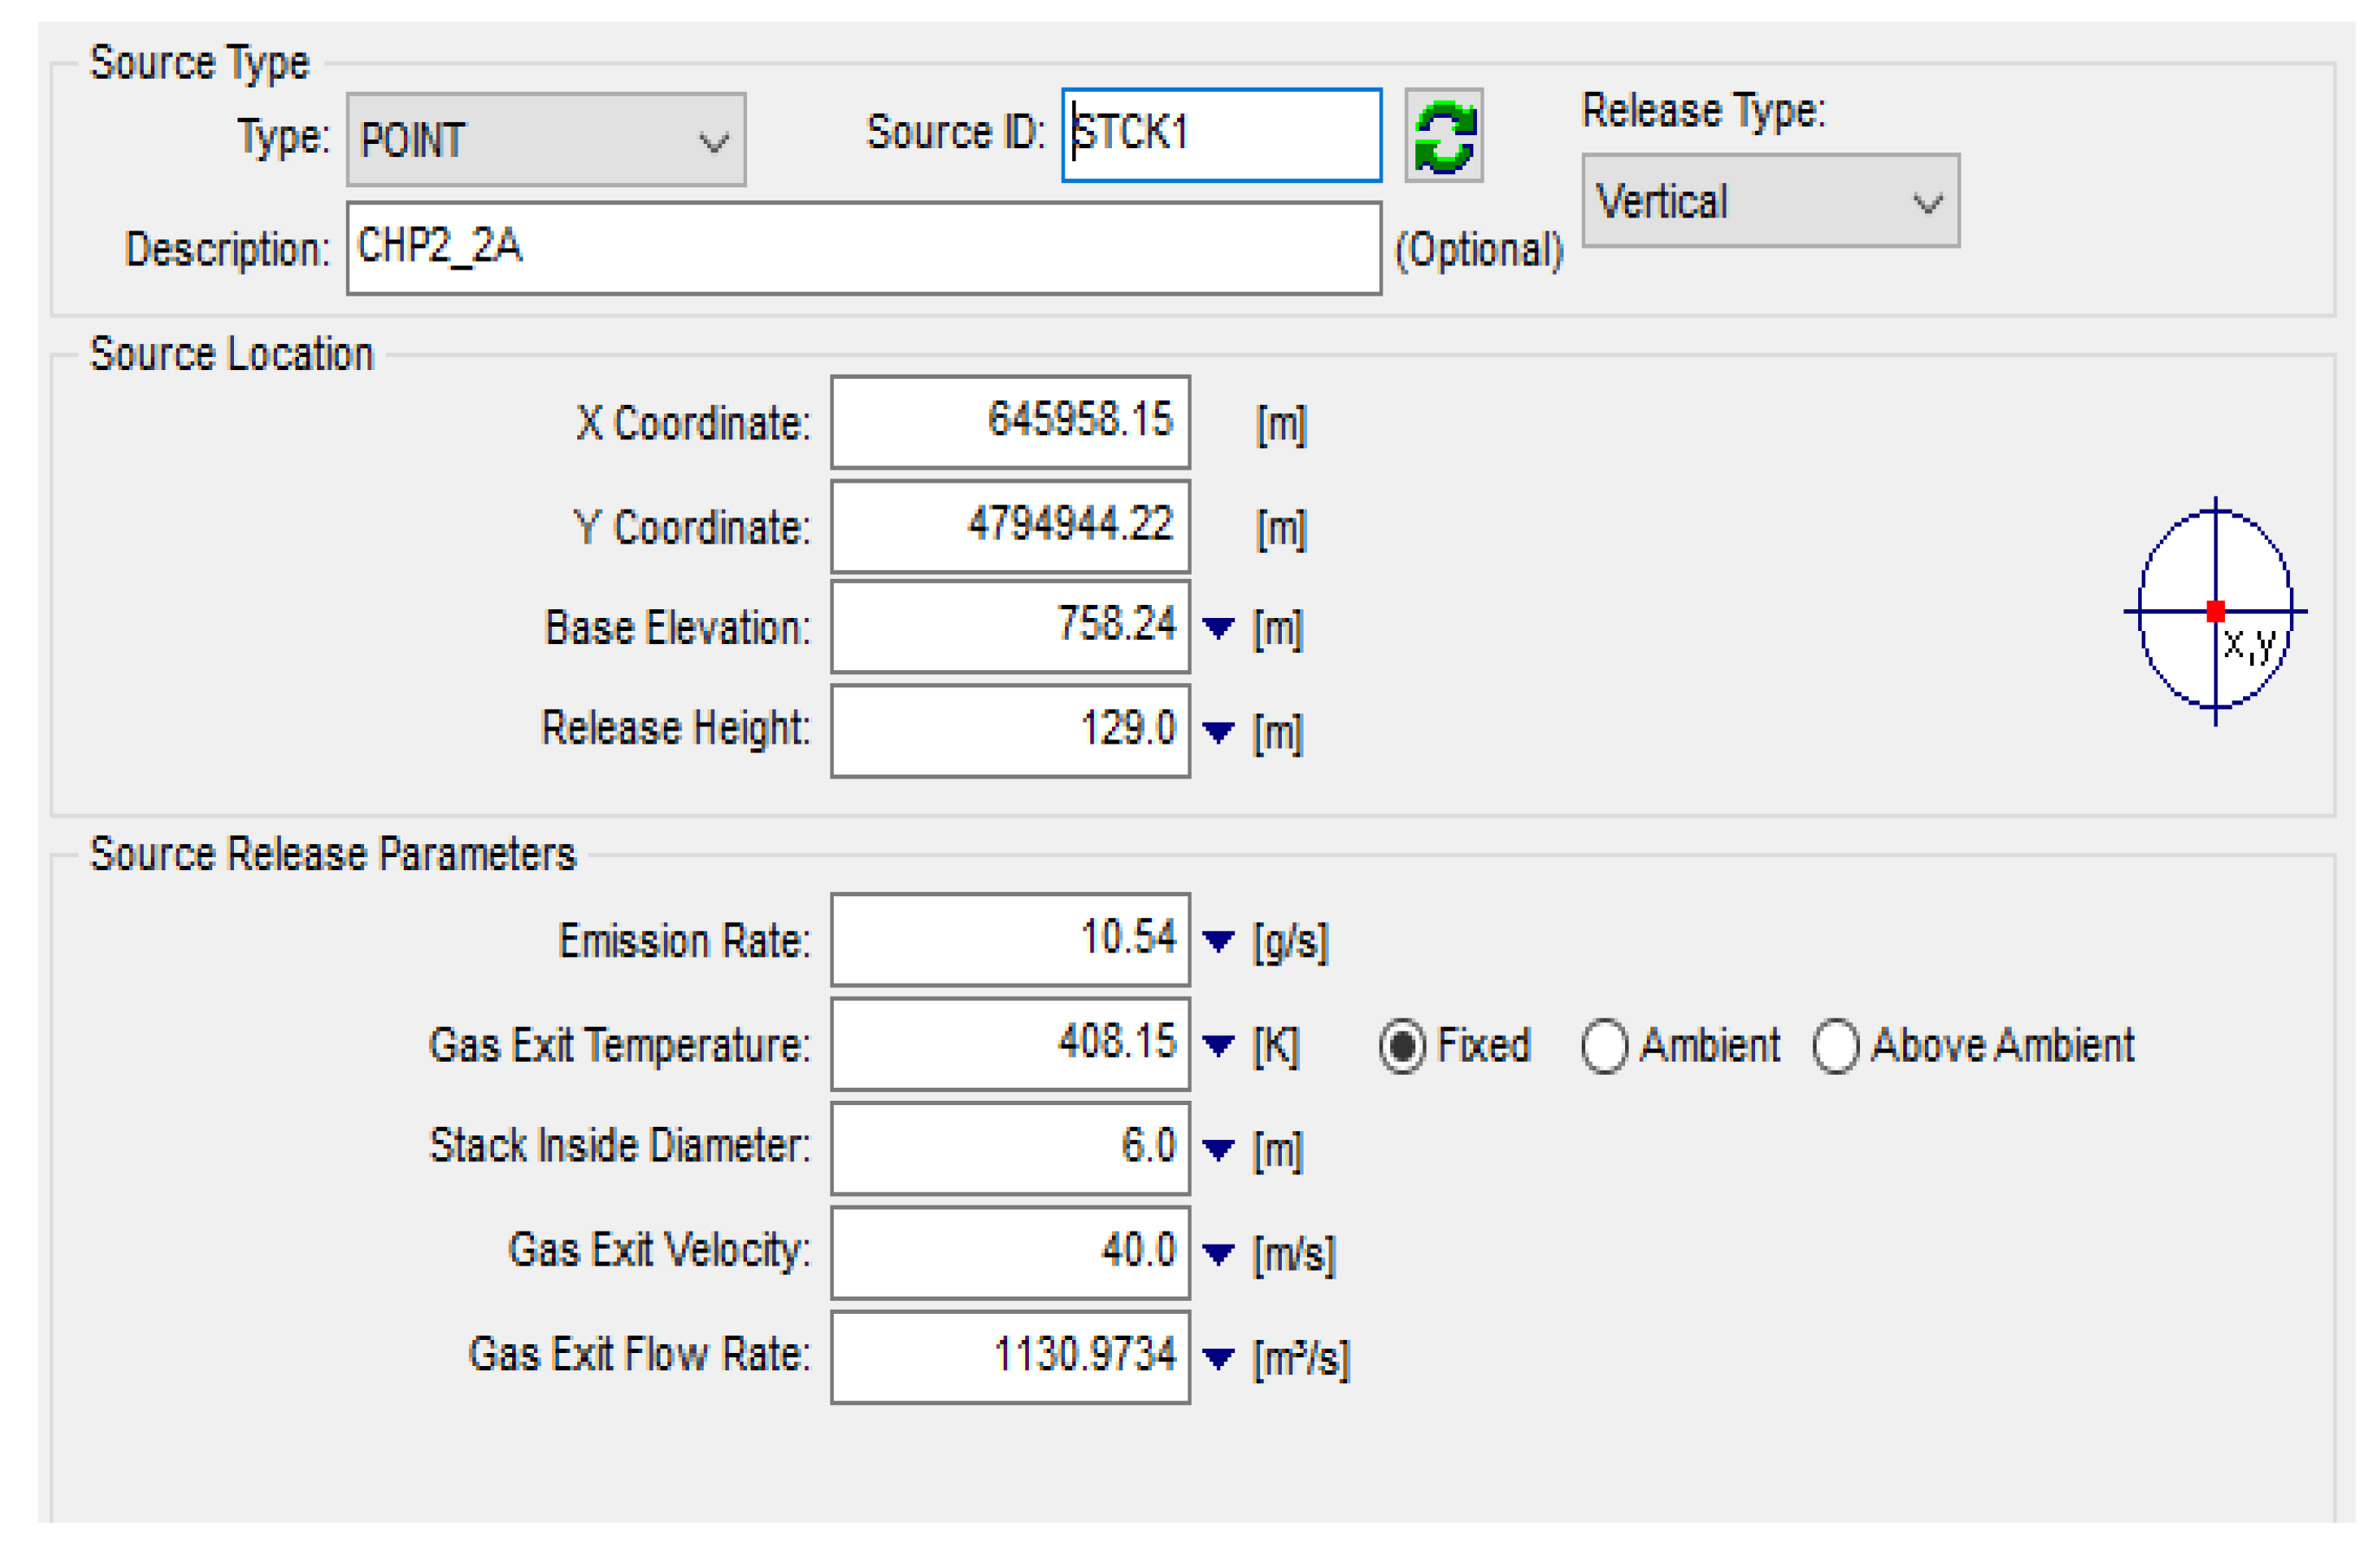The height and width of the screenshot is (1548, 2380).
Task: Select the Ambient temperature option
Action: (x=1604, y=1046)
